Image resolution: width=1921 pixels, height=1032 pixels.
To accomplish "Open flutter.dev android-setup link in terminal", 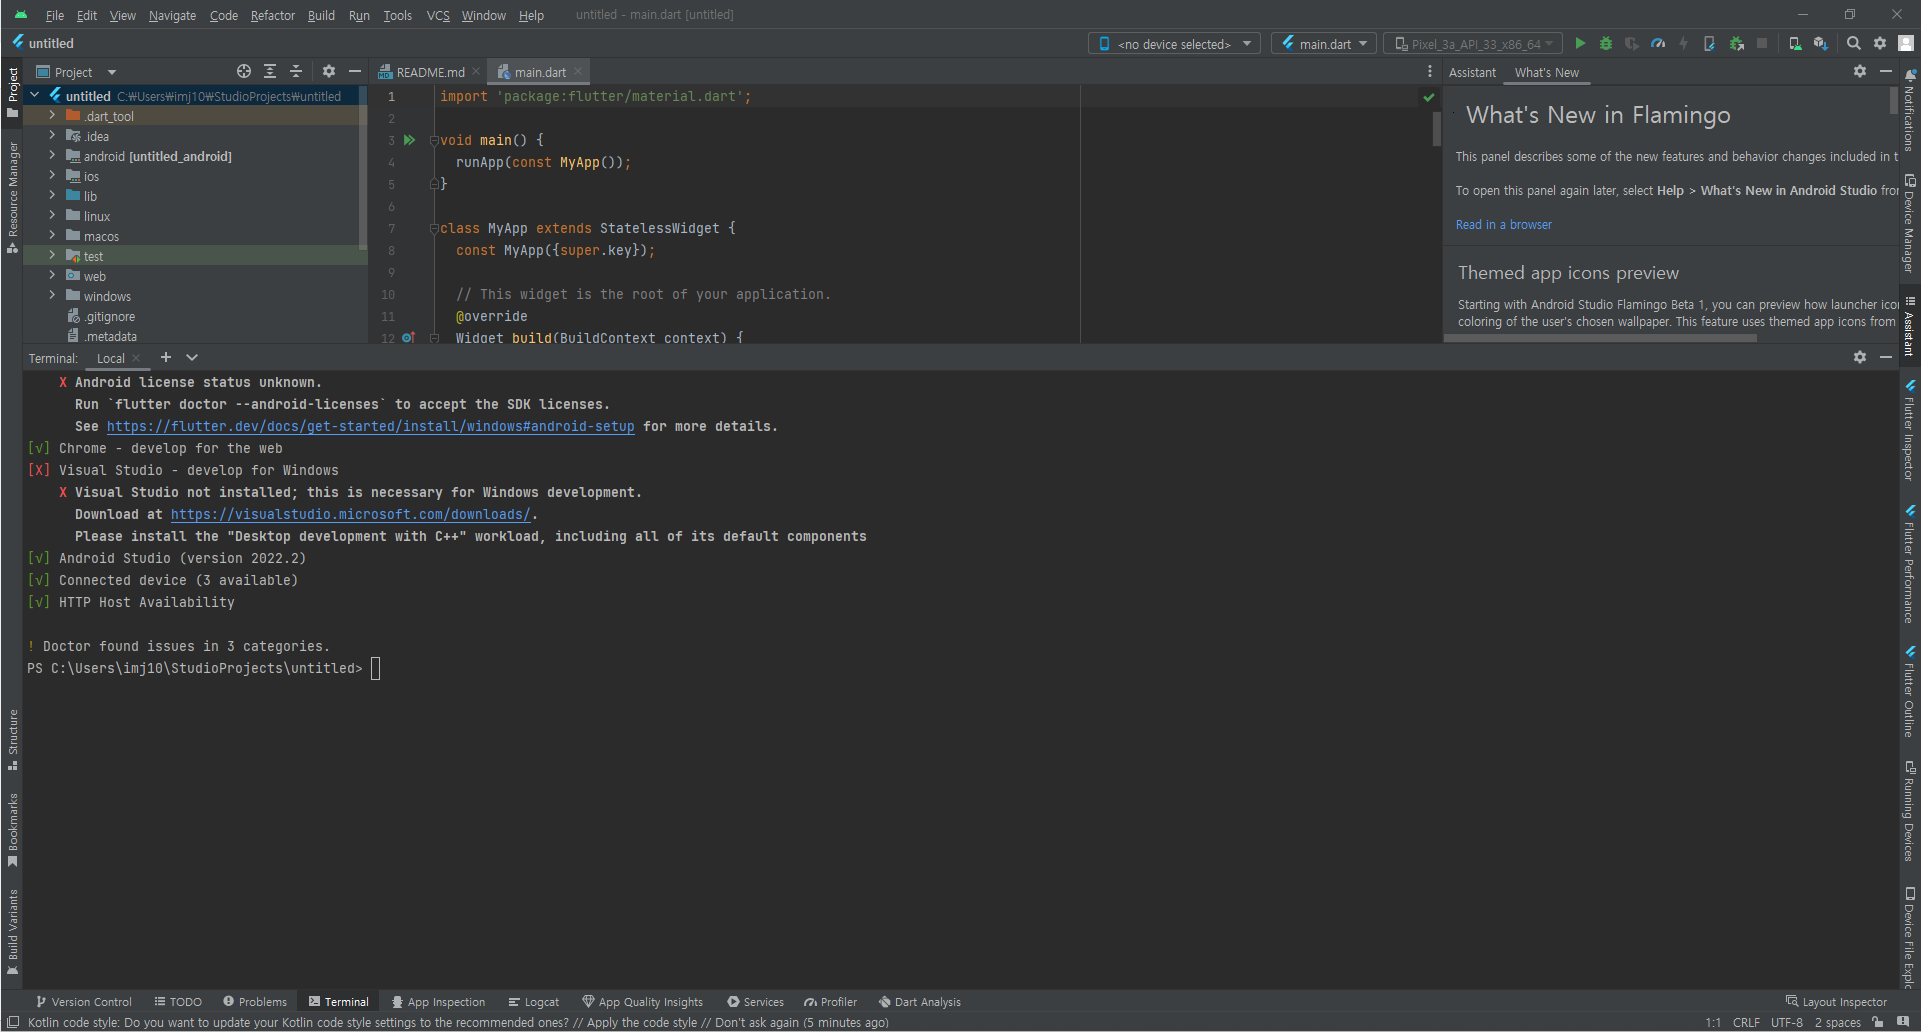I will [x=370, y=426].
